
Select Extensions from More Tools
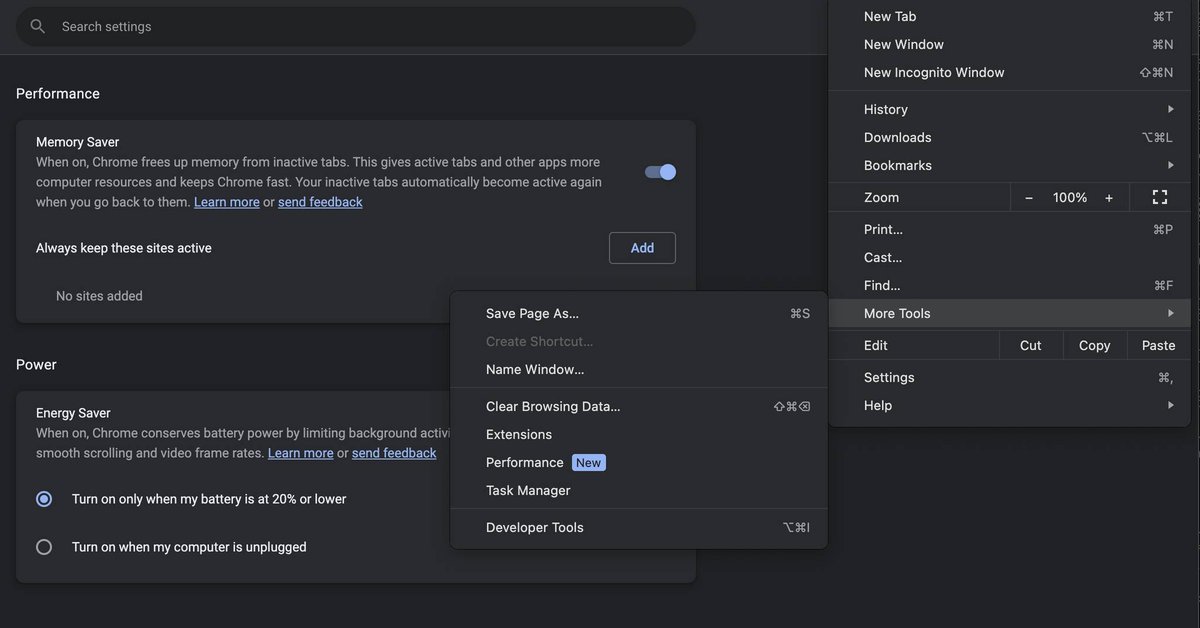tap(519, 434)
